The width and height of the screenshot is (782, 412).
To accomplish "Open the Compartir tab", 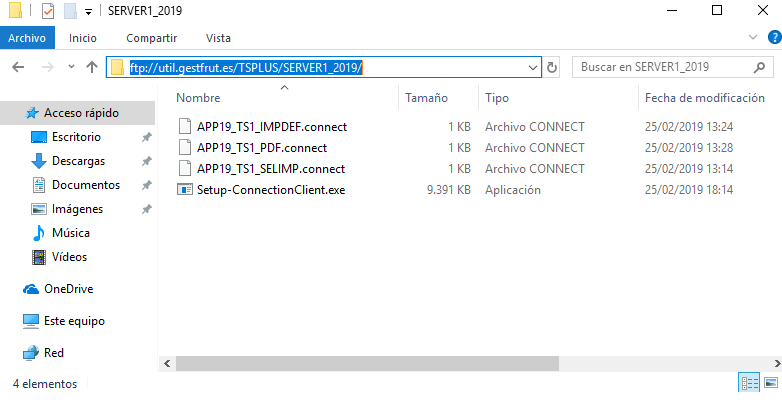I will [152, 38].
